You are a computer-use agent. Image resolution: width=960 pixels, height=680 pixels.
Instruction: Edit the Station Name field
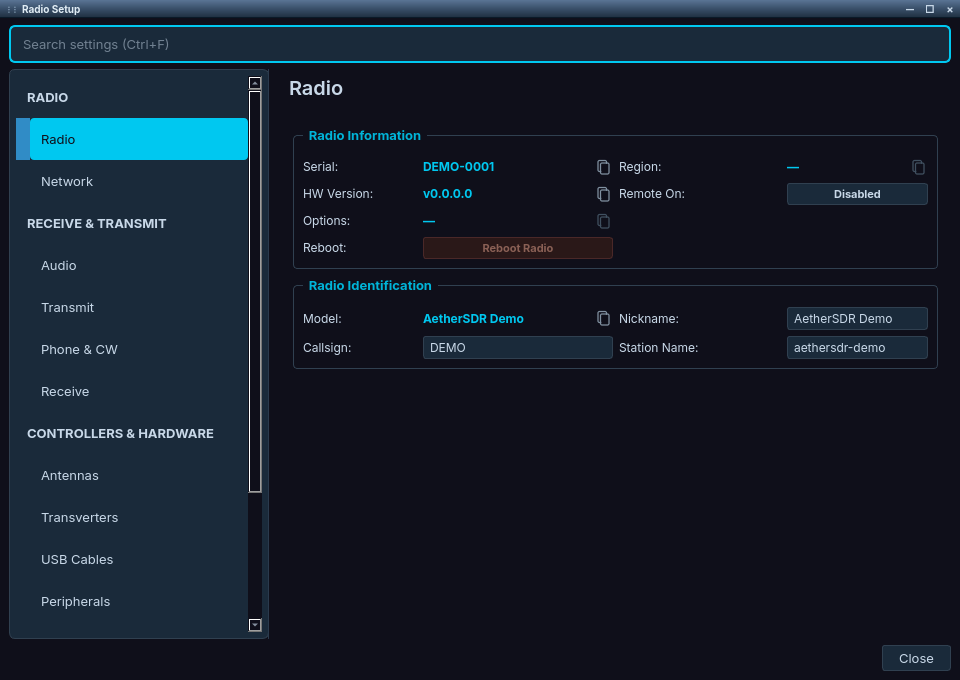857,348
